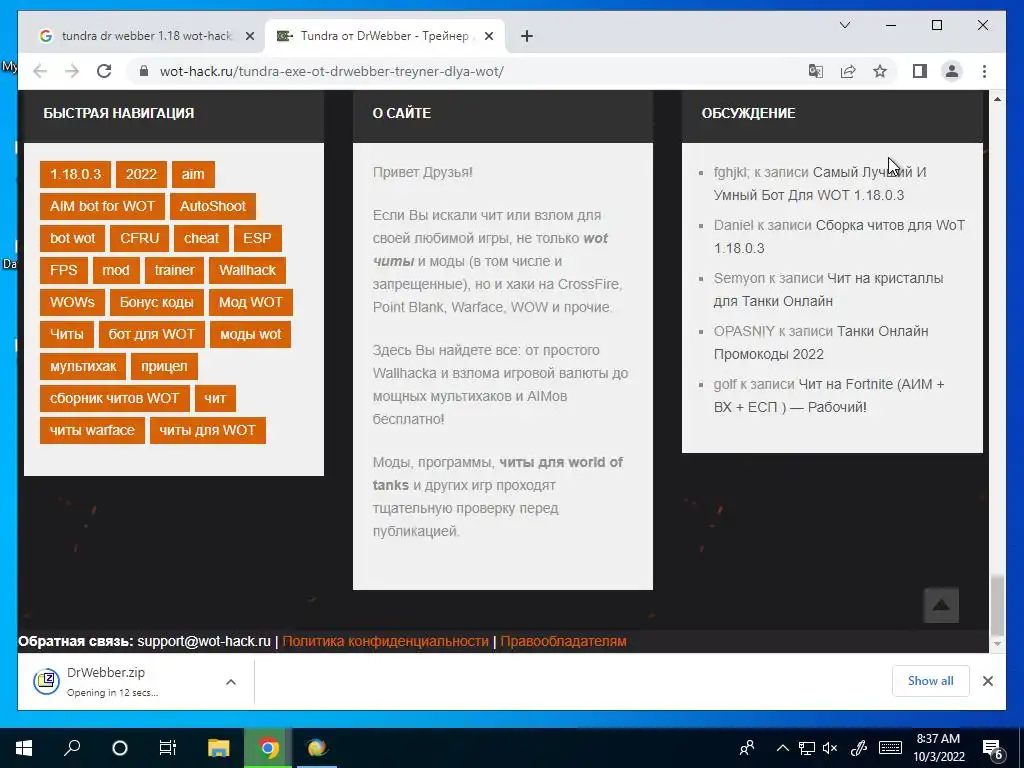Click the 2022 tag
The image size is (1024, 768).
(141, 174)
